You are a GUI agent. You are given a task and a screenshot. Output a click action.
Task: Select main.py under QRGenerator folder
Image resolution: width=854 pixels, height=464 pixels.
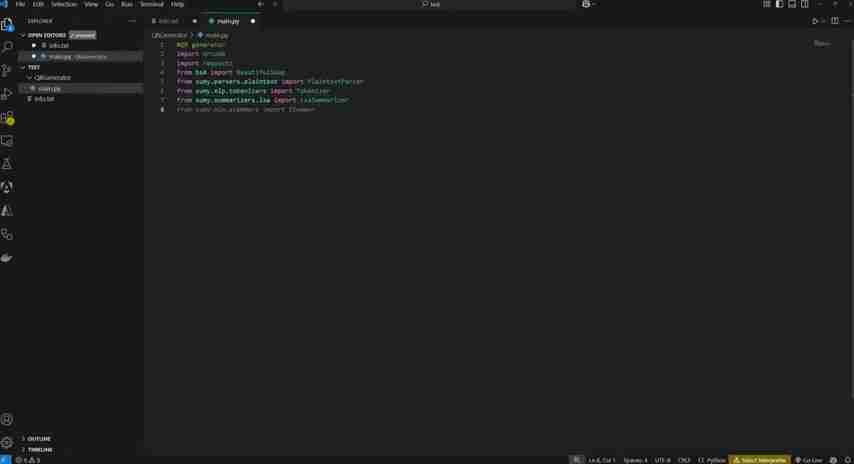click(x=81, y=88)
